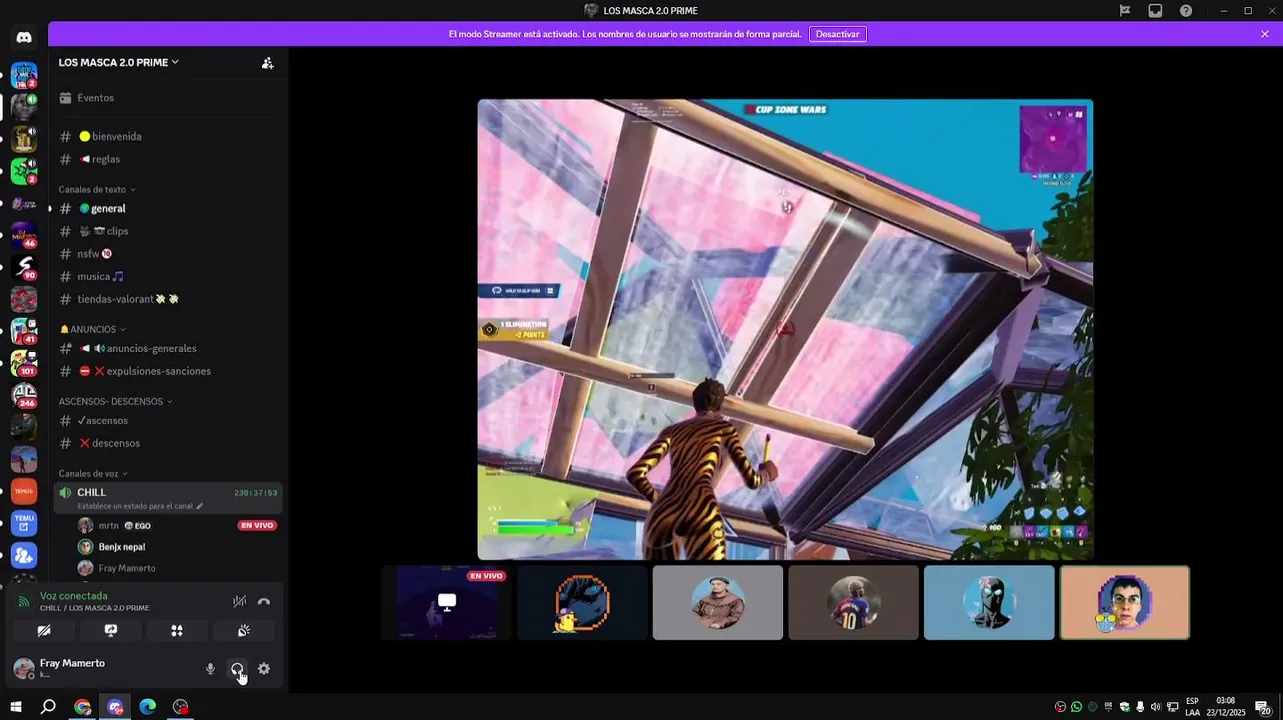
Task: Open server icon with badge 90
Action: point(24,266)
